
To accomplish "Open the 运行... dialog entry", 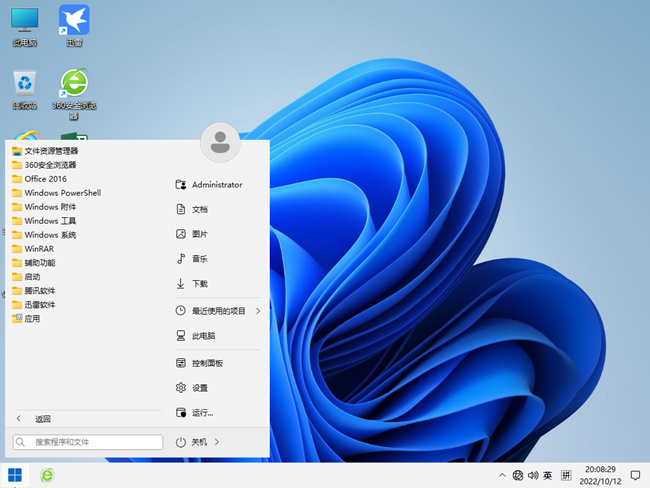I will coord(194,413).
